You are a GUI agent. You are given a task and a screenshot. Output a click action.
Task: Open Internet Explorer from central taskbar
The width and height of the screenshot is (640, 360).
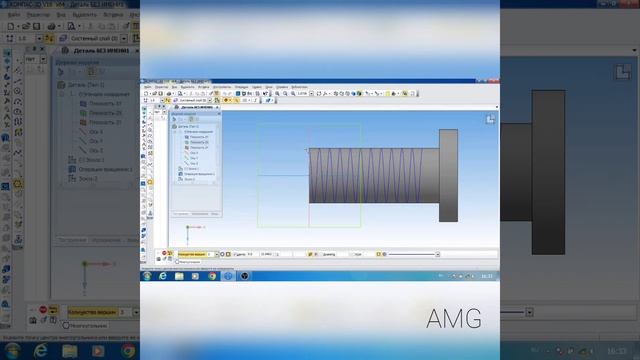click(163, 276)
